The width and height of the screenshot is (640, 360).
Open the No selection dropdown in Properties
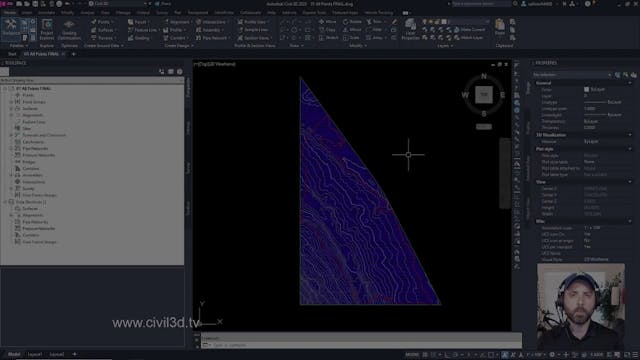click(571, 75)
